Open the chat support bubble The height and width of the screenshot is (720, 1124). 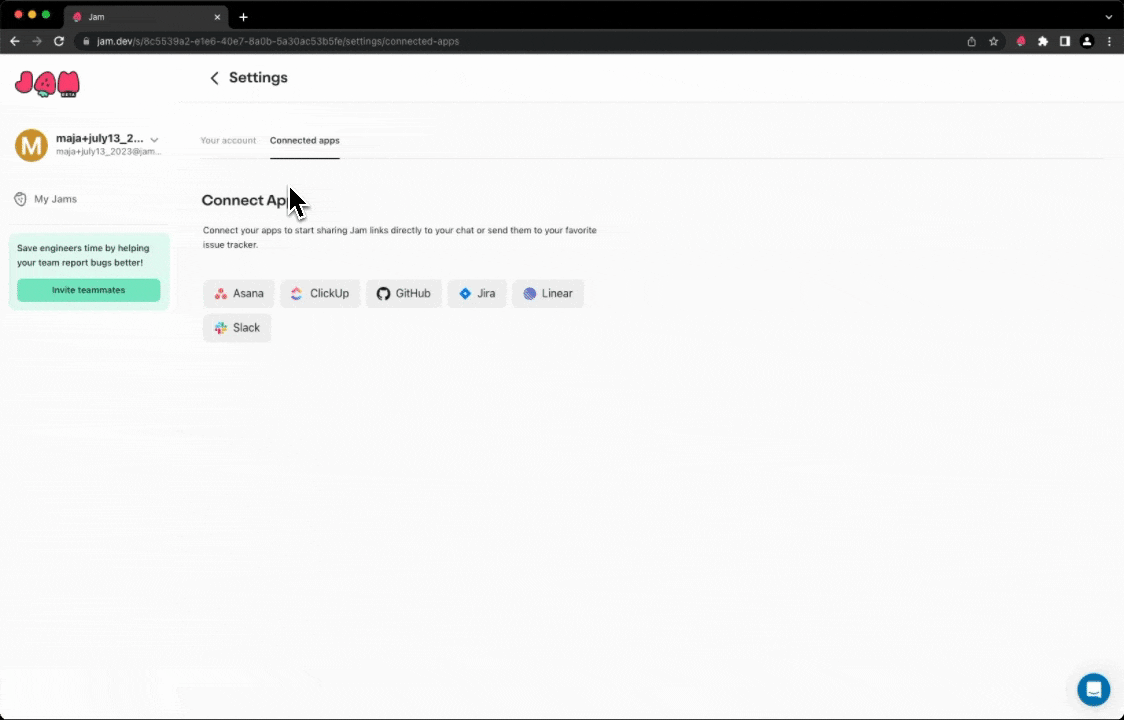click(1093, 689)
